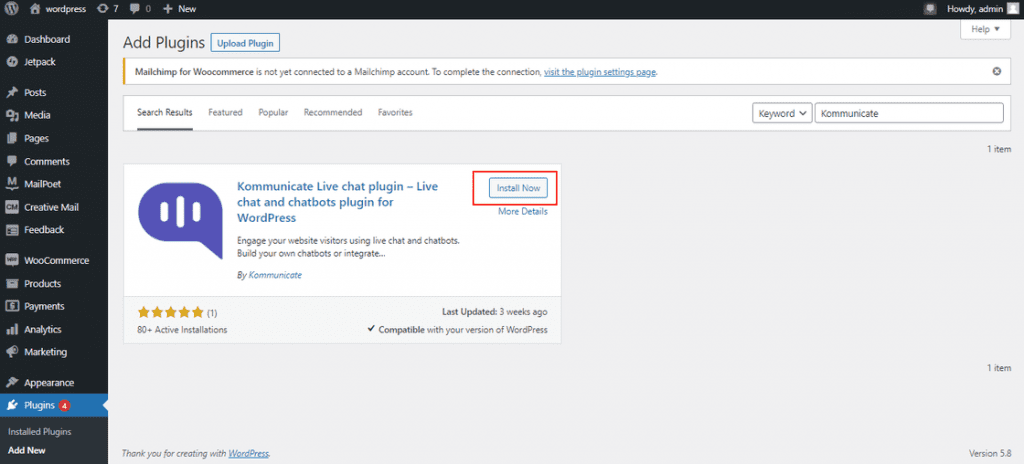
Task: Click the 80+ Active Installations text
Action: (182, 330)
